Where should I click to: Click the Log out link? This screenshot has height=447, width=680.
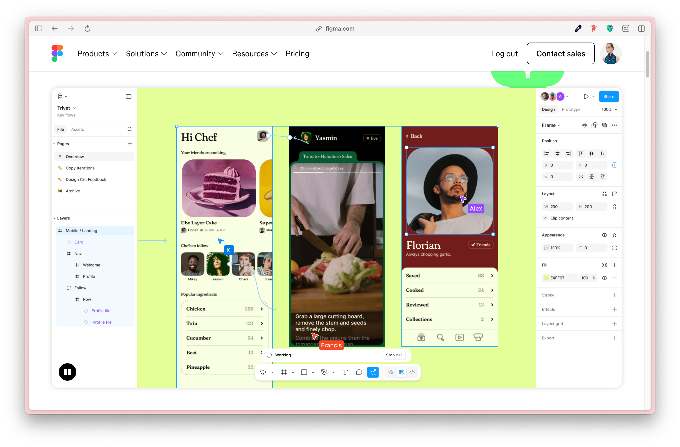[x=505, y=53]
